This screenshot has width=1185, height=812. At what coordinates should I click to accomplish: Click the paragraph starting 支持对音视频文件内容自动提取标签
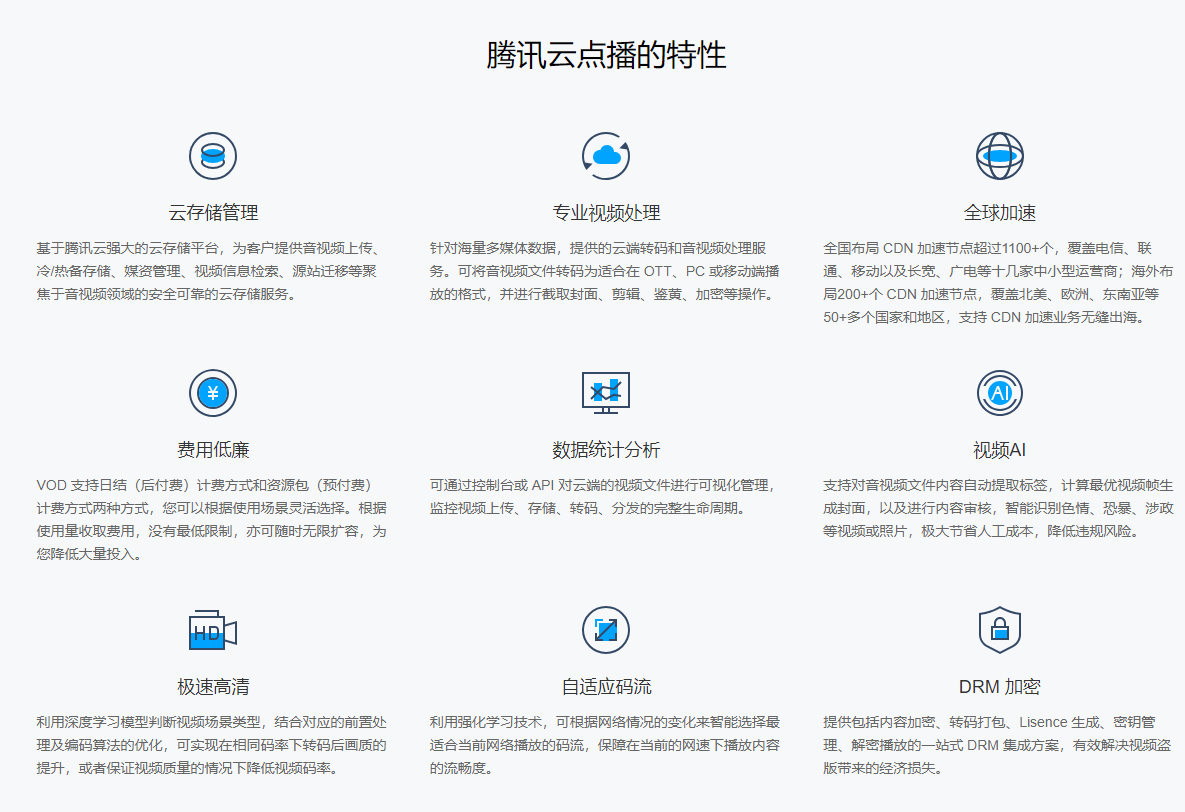(x=998, y=508)
